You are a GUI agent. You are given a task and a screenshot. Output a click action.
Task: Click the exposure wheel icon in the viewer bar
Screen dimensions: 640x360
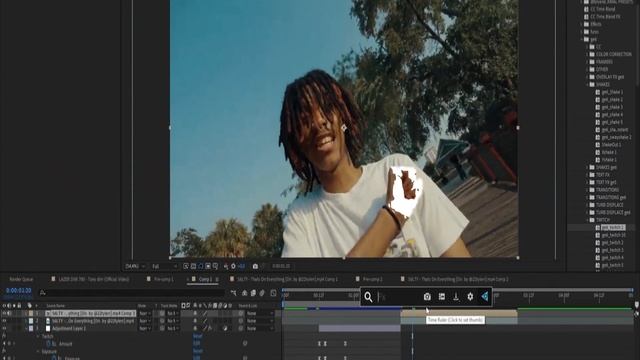point(233,266)
